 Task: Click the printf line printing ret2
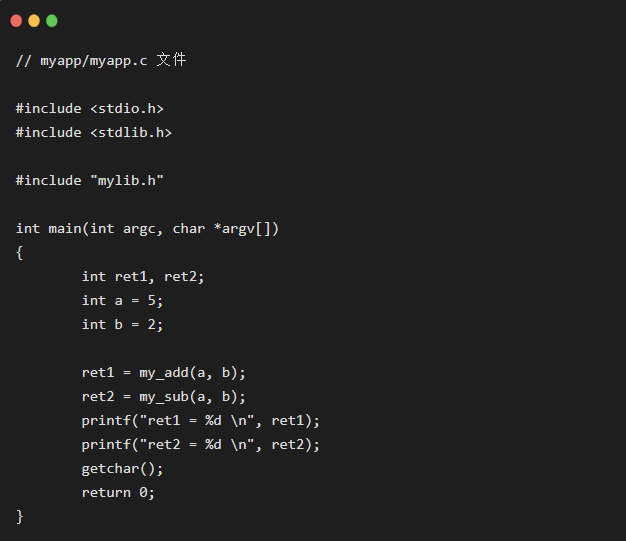point(201,445)
